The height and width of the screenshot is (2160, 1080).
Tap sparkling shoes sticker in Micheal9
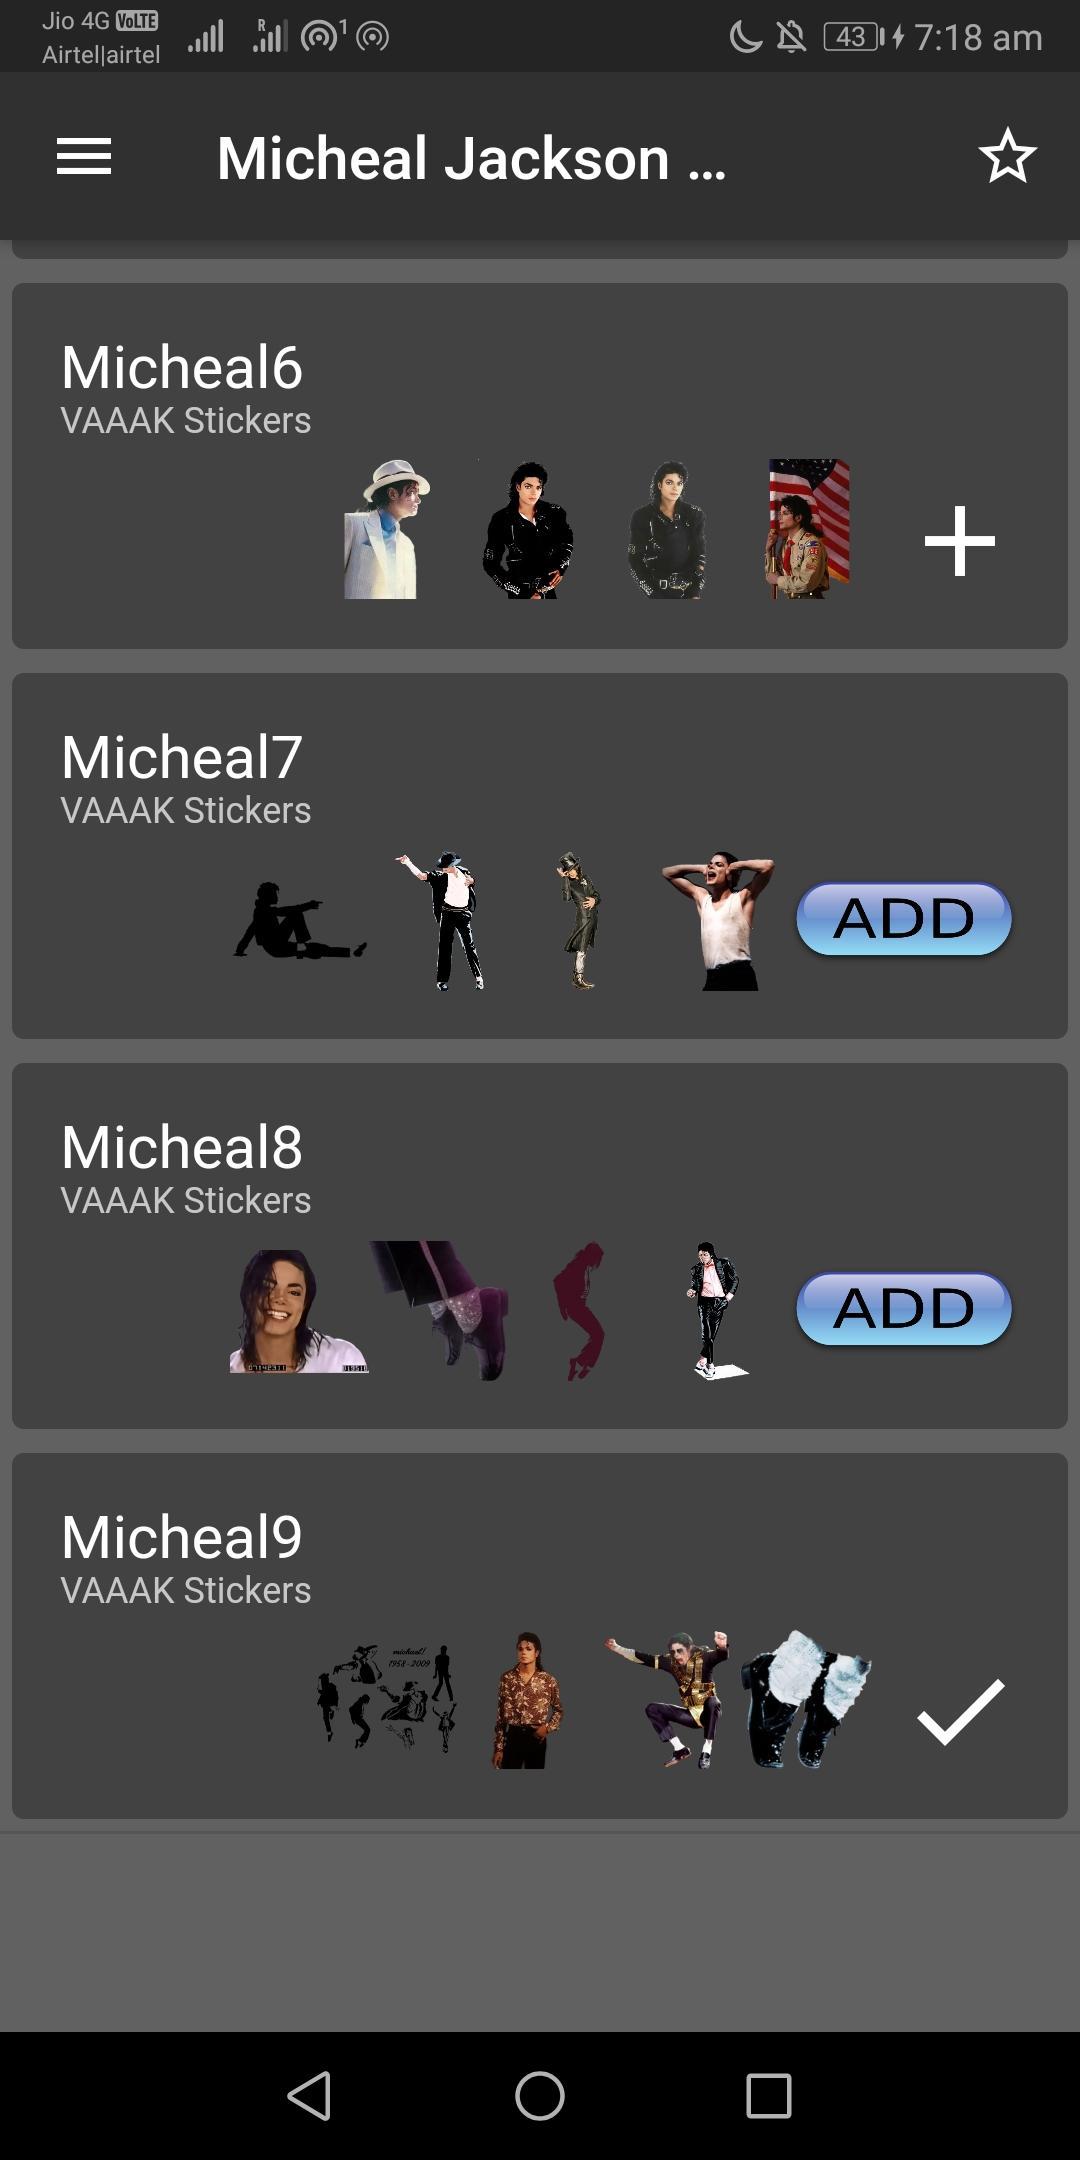coord(806,1699)
